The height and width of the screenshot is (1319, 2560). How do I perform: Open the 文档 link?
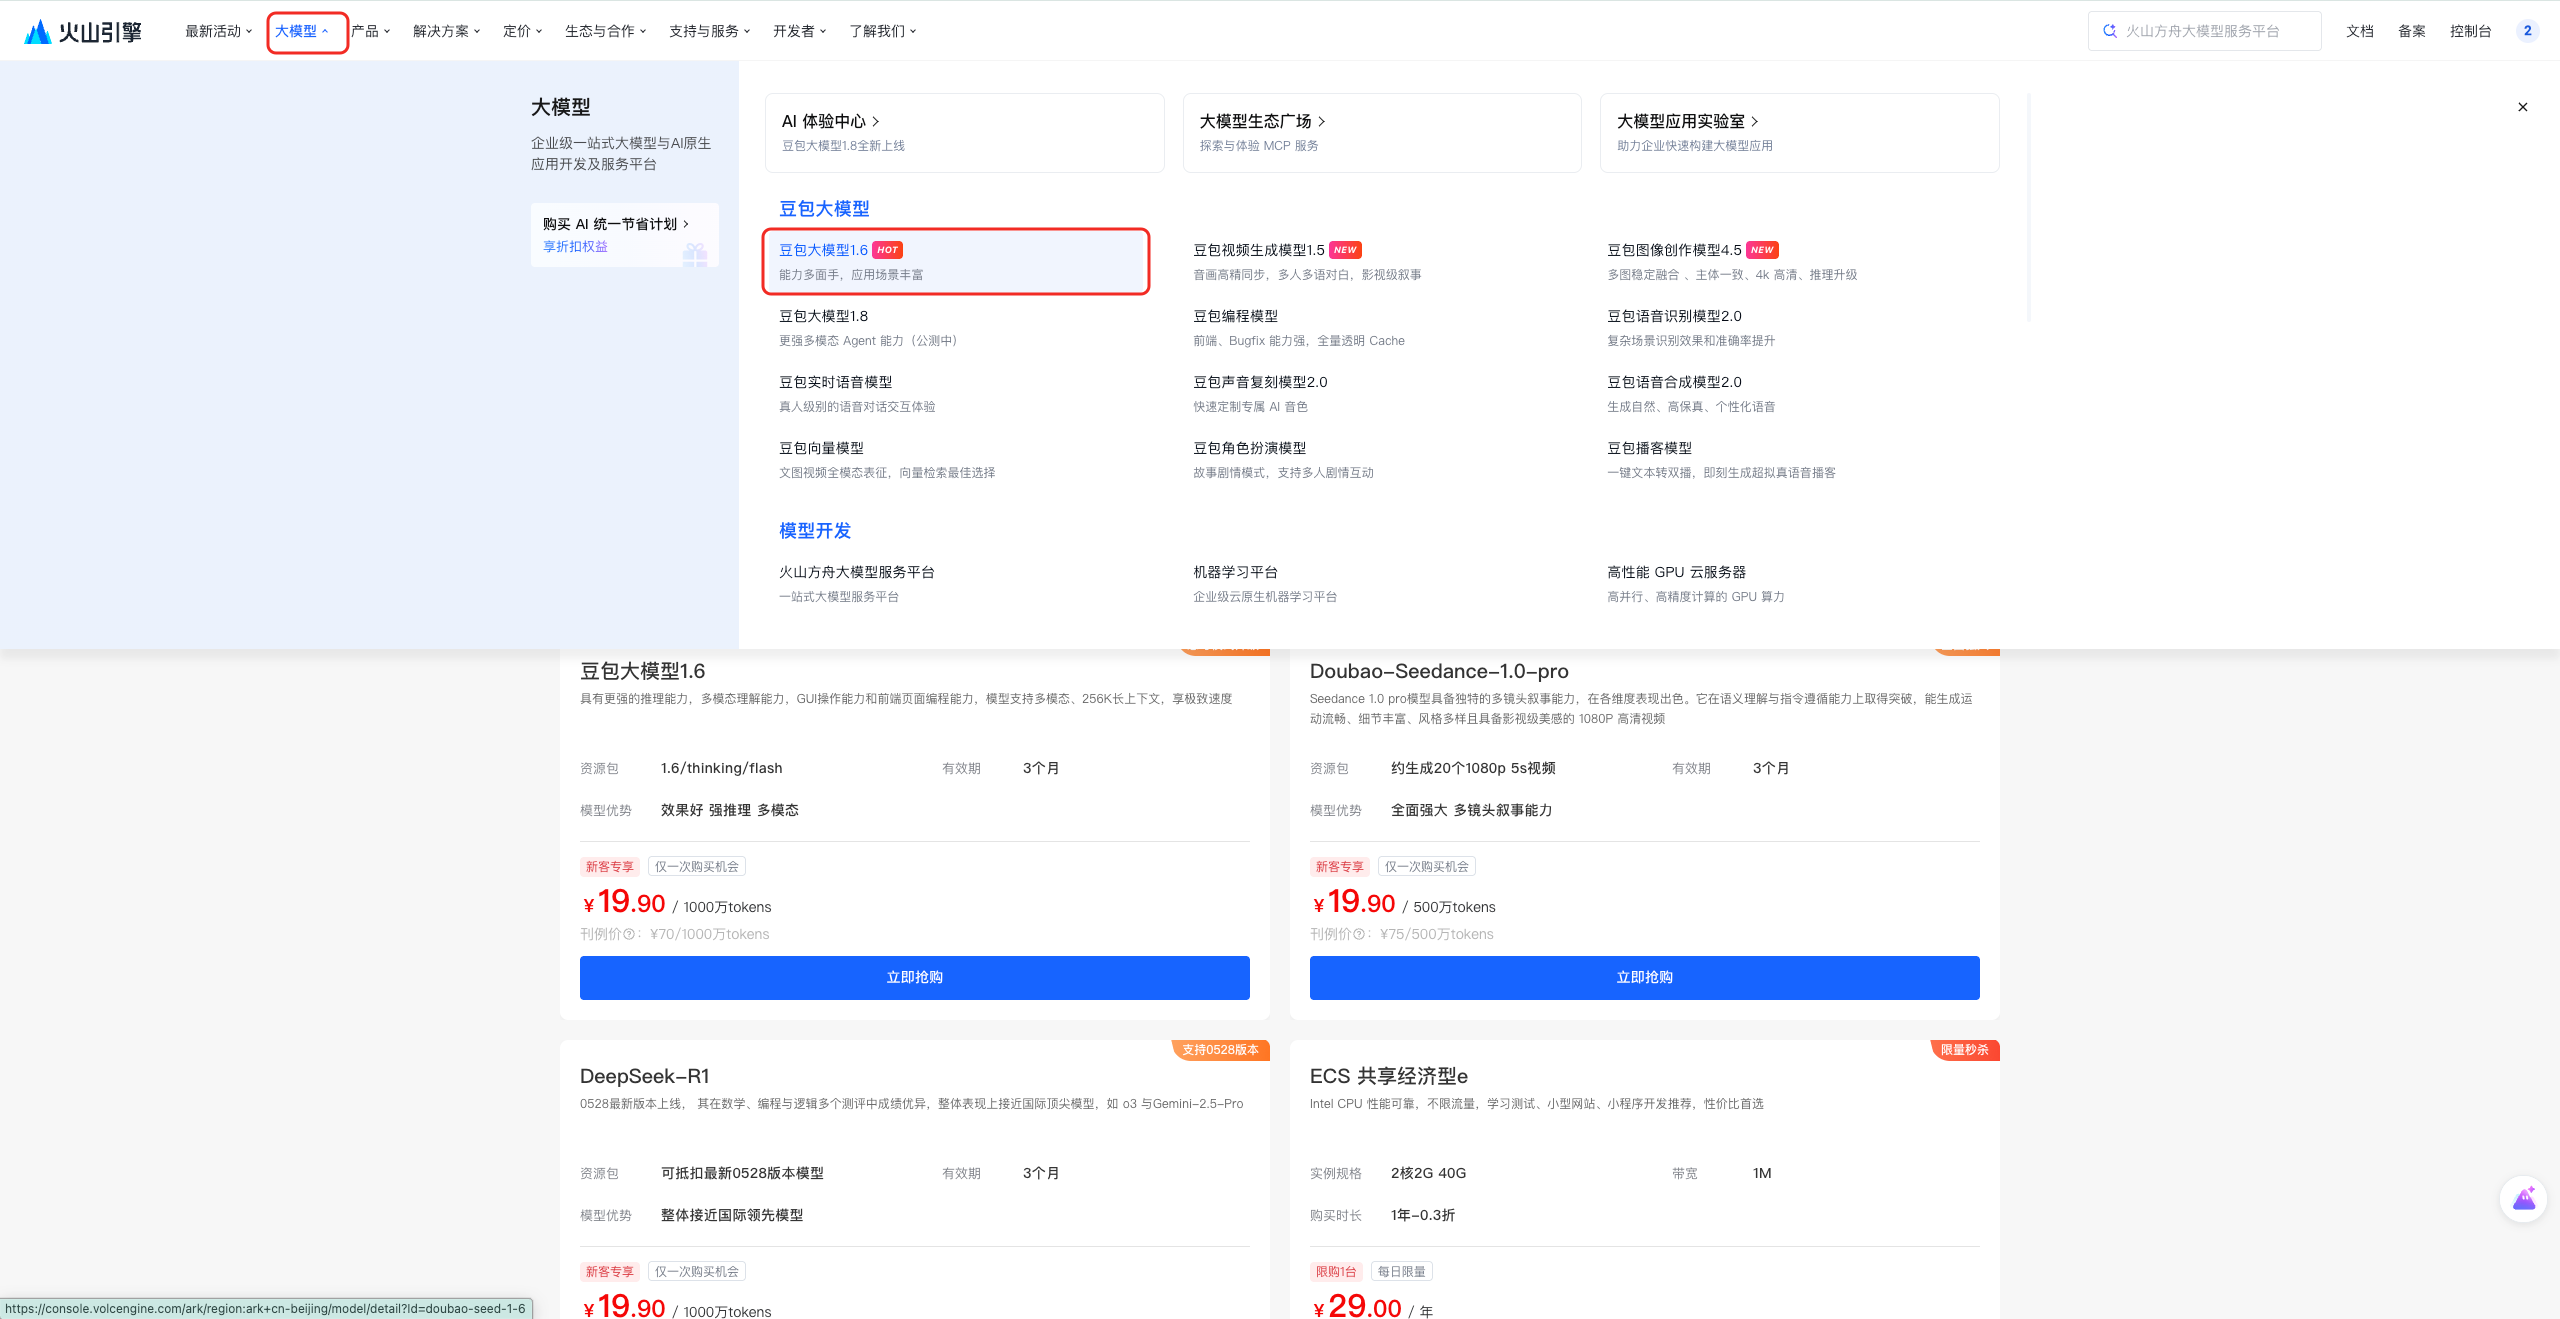point(2359,30)
